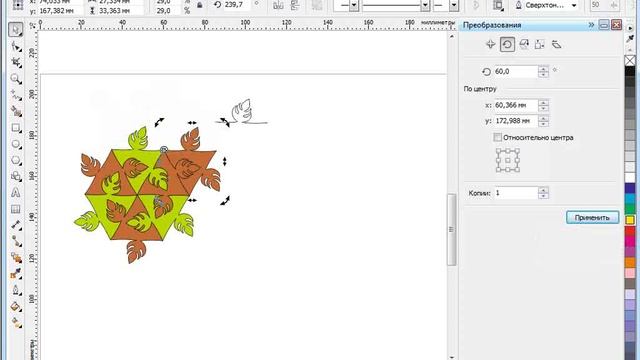Select the Pick tool in the toolbox
This screenshot has height=360, width=640.
click(x=16, y=30)
